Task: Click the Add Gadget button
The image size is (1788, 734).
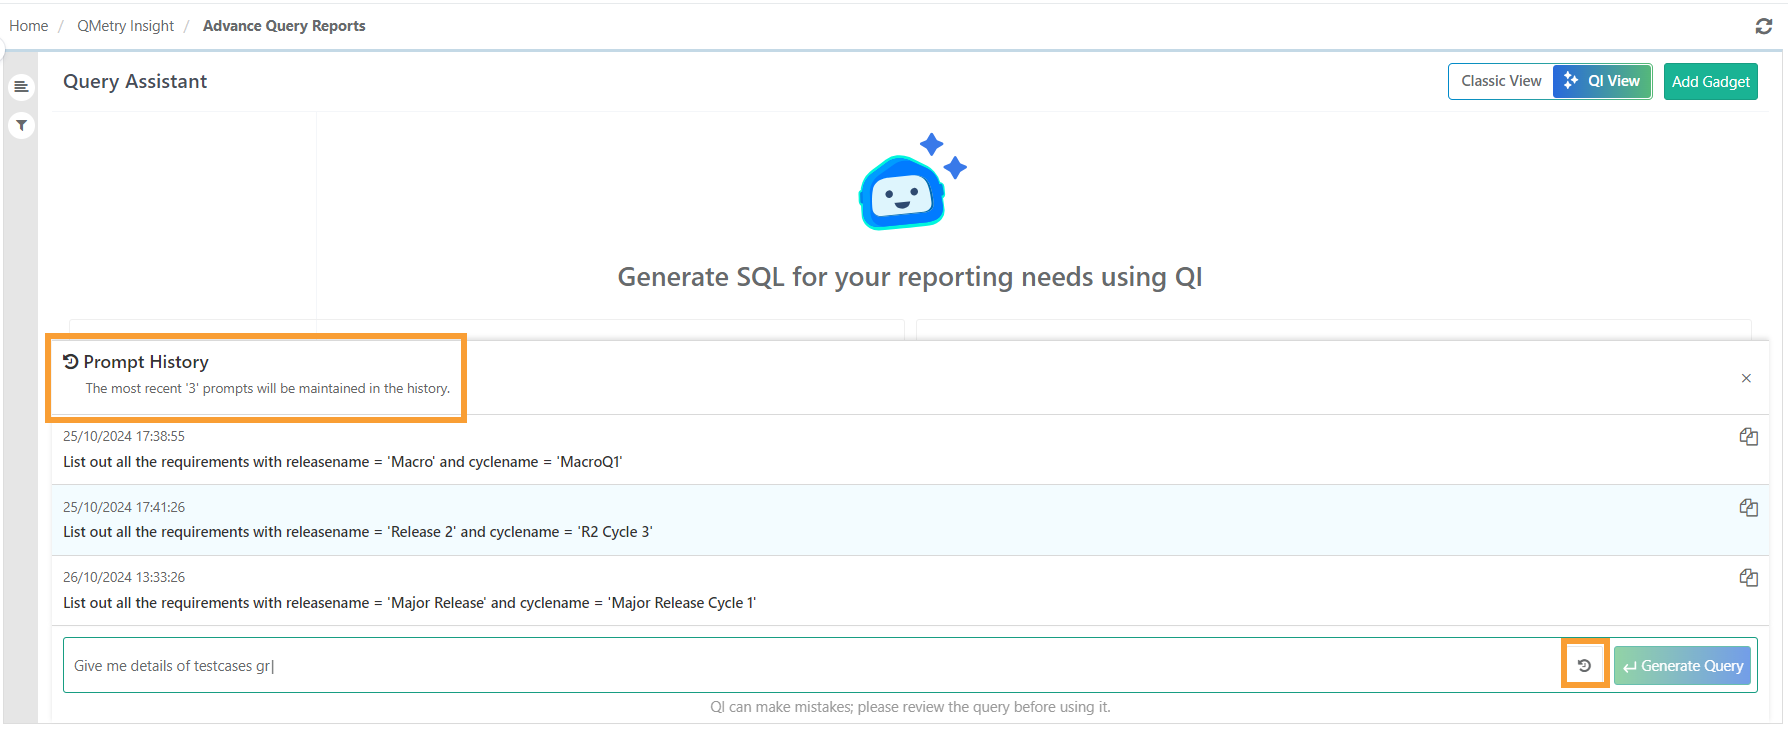Action: pos(1710,82)
